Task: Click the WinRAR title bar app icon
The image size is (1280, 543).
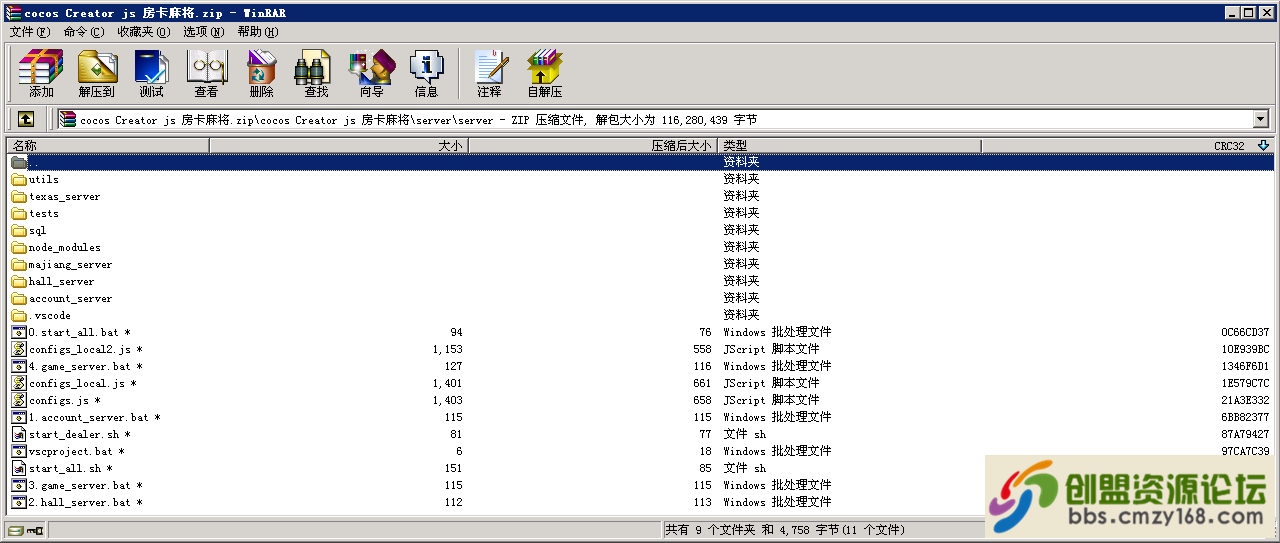Action: (x=12, y=12)
